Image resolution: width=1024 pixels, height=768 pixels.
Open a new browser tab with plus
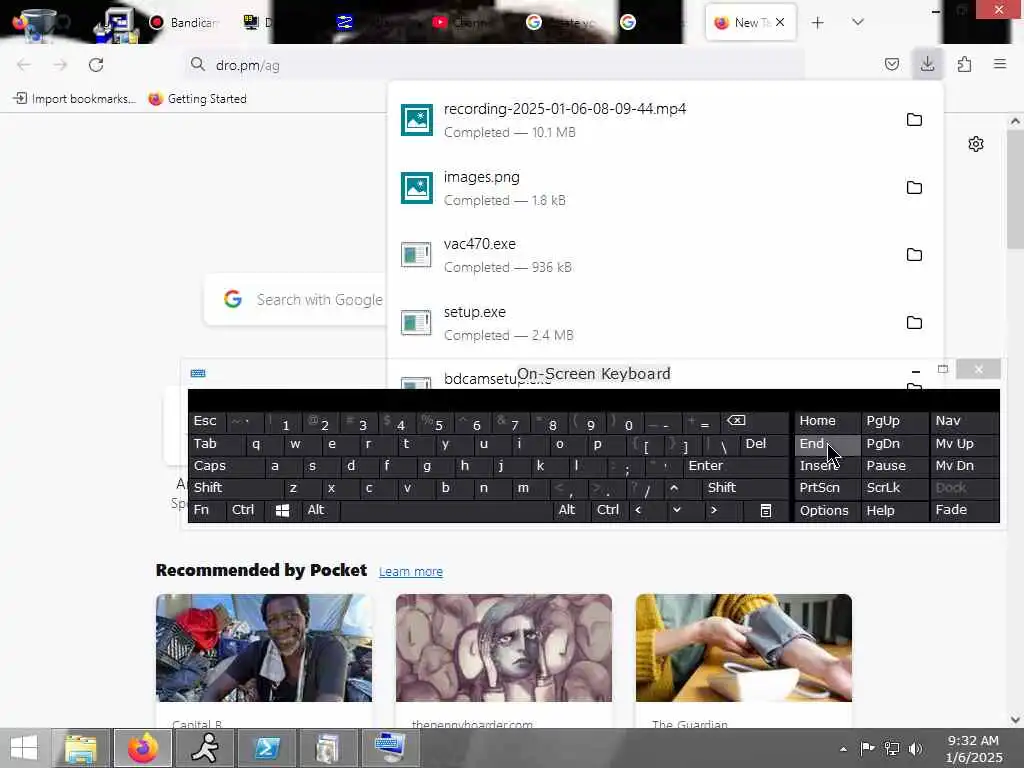pos(817,23)
